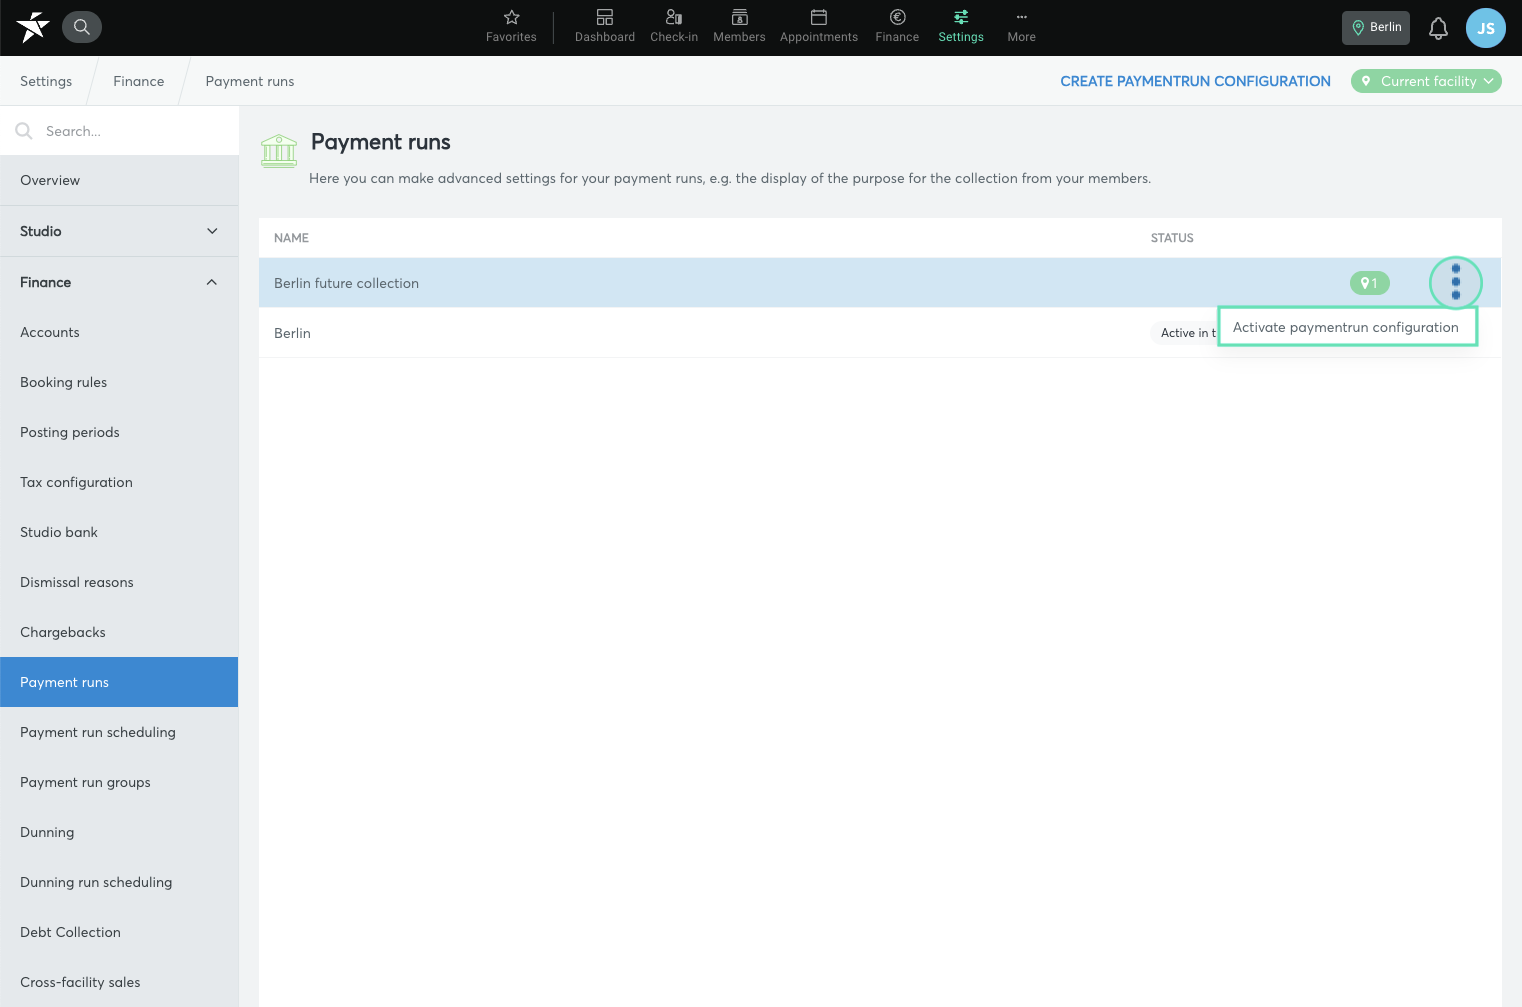The image size is (1522, 1007).
Task: Open the More menu in top bar
Action: [1021, 27]
